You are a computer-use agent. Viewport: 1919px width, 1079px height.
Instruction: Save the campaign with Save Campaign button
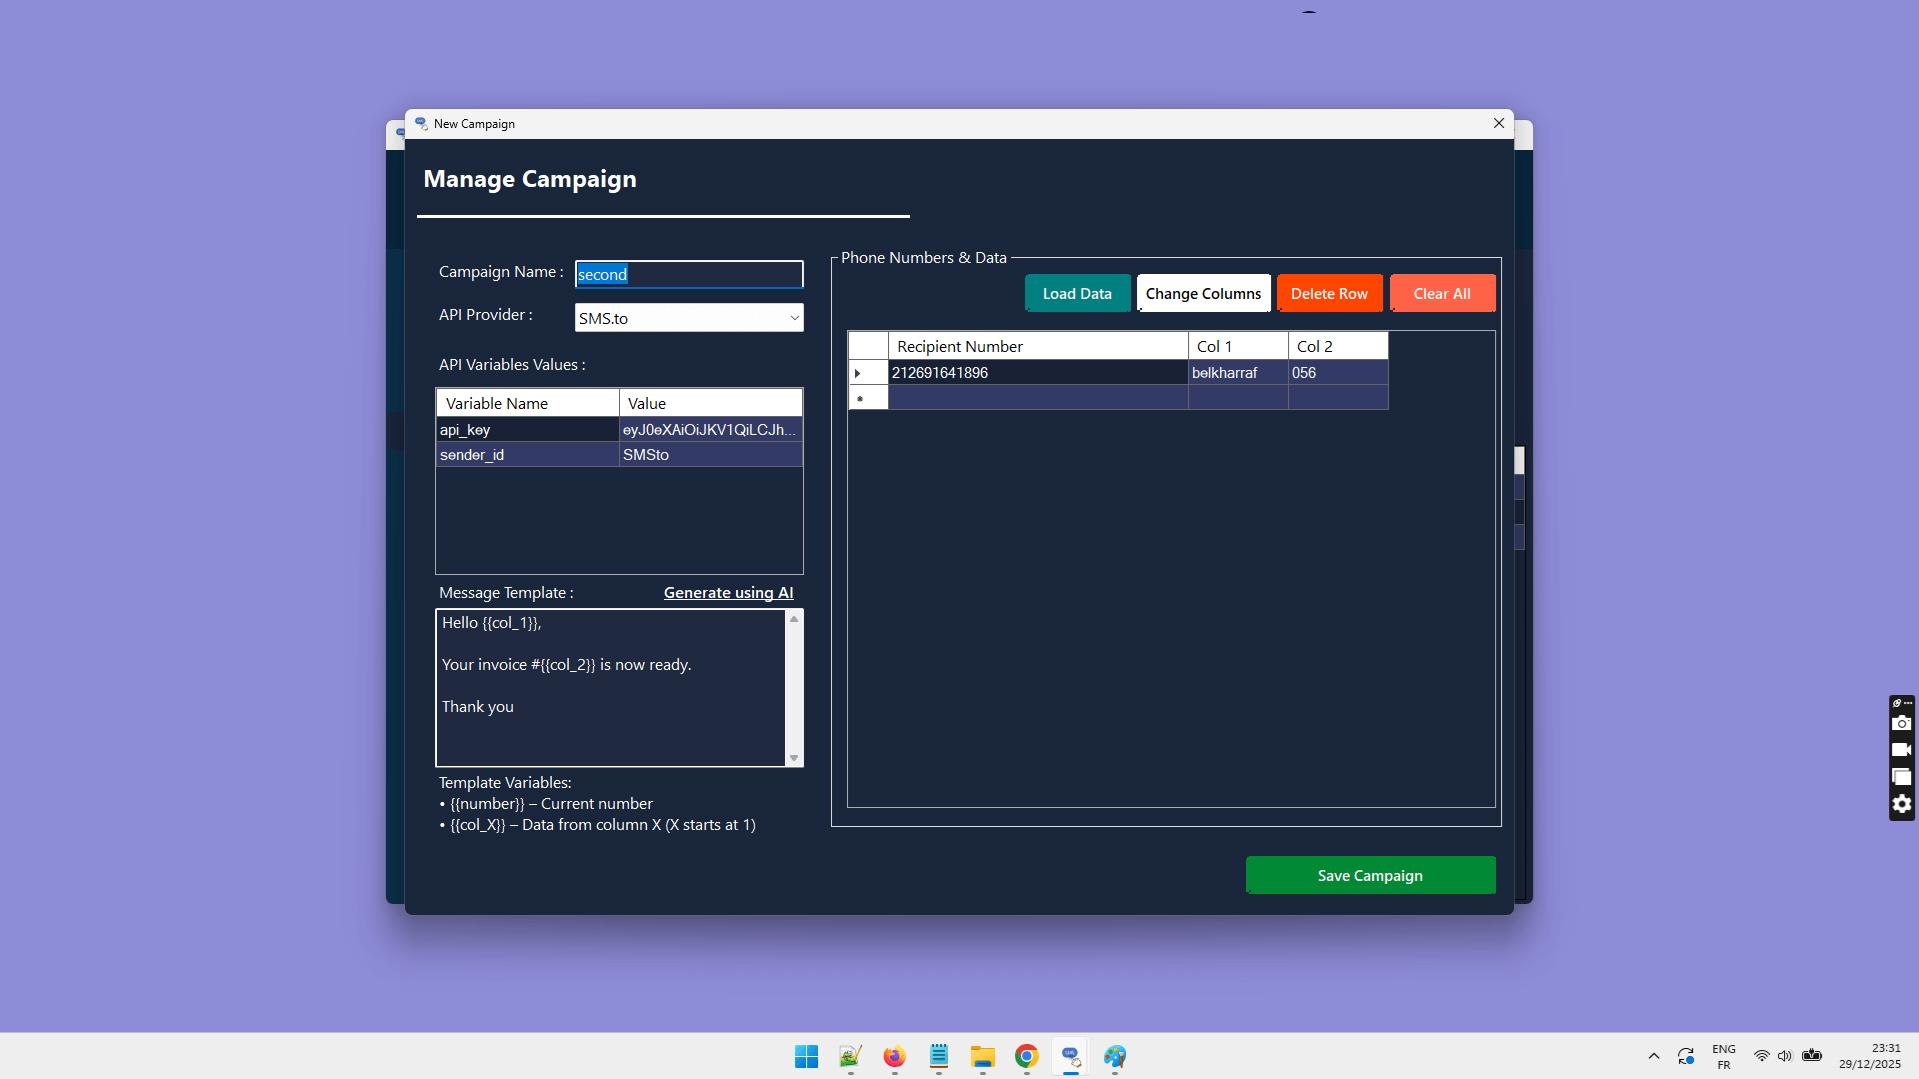coord(1369,874)
